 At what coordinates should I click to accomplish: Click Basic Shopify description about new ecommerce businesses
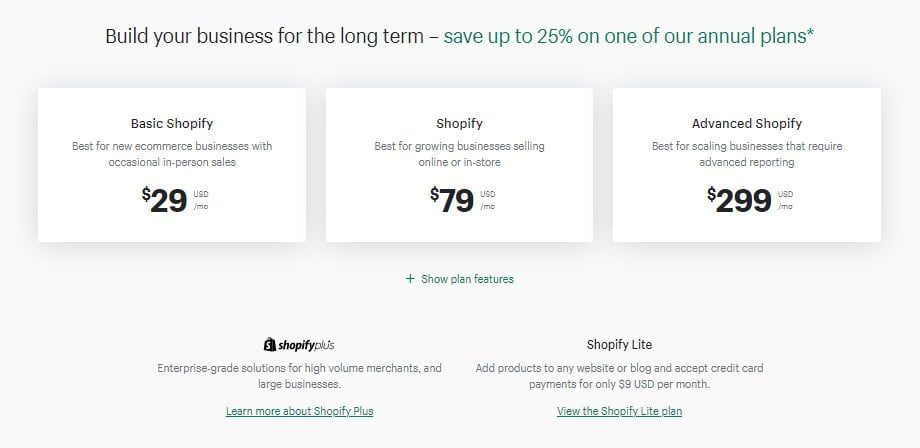[172, 154]
